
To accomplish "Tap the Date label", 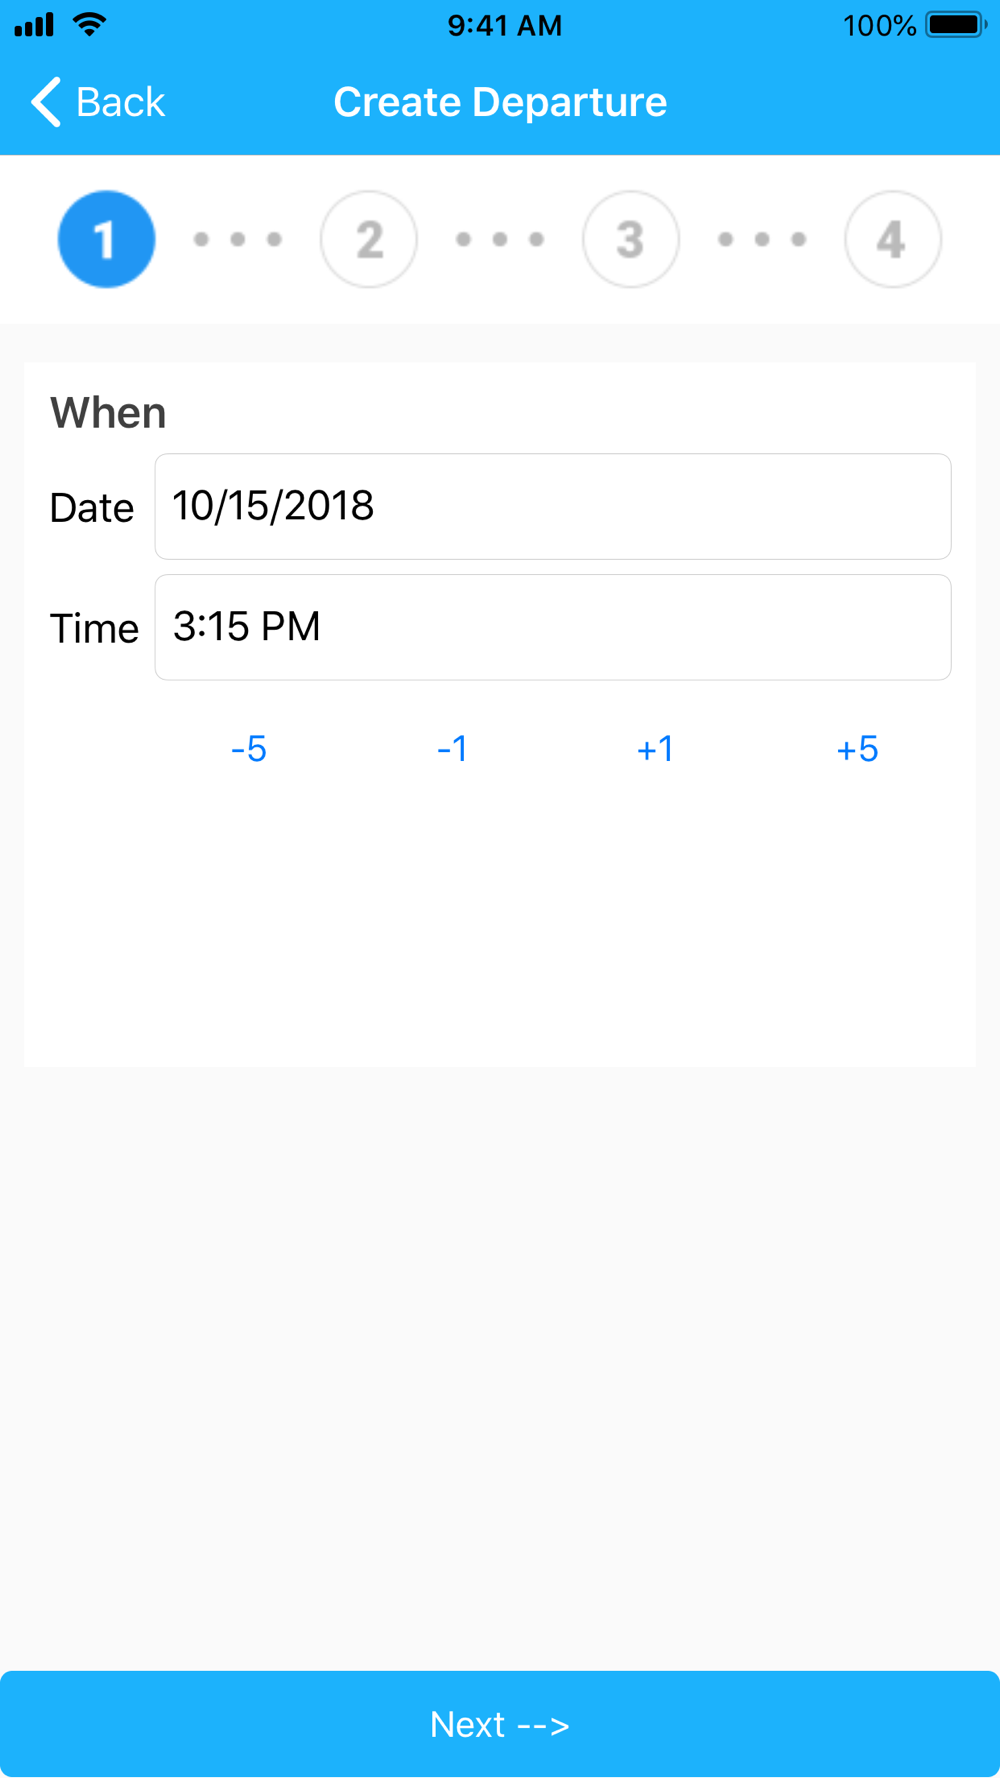I will click(x=92, y=508).
